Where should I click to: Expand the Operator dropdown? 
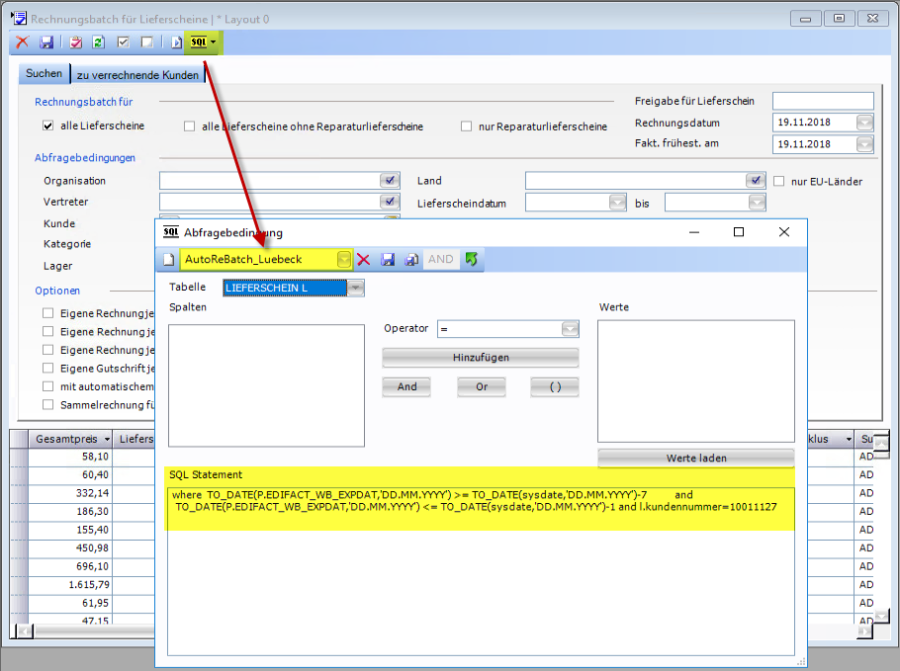tap(570, 329)
